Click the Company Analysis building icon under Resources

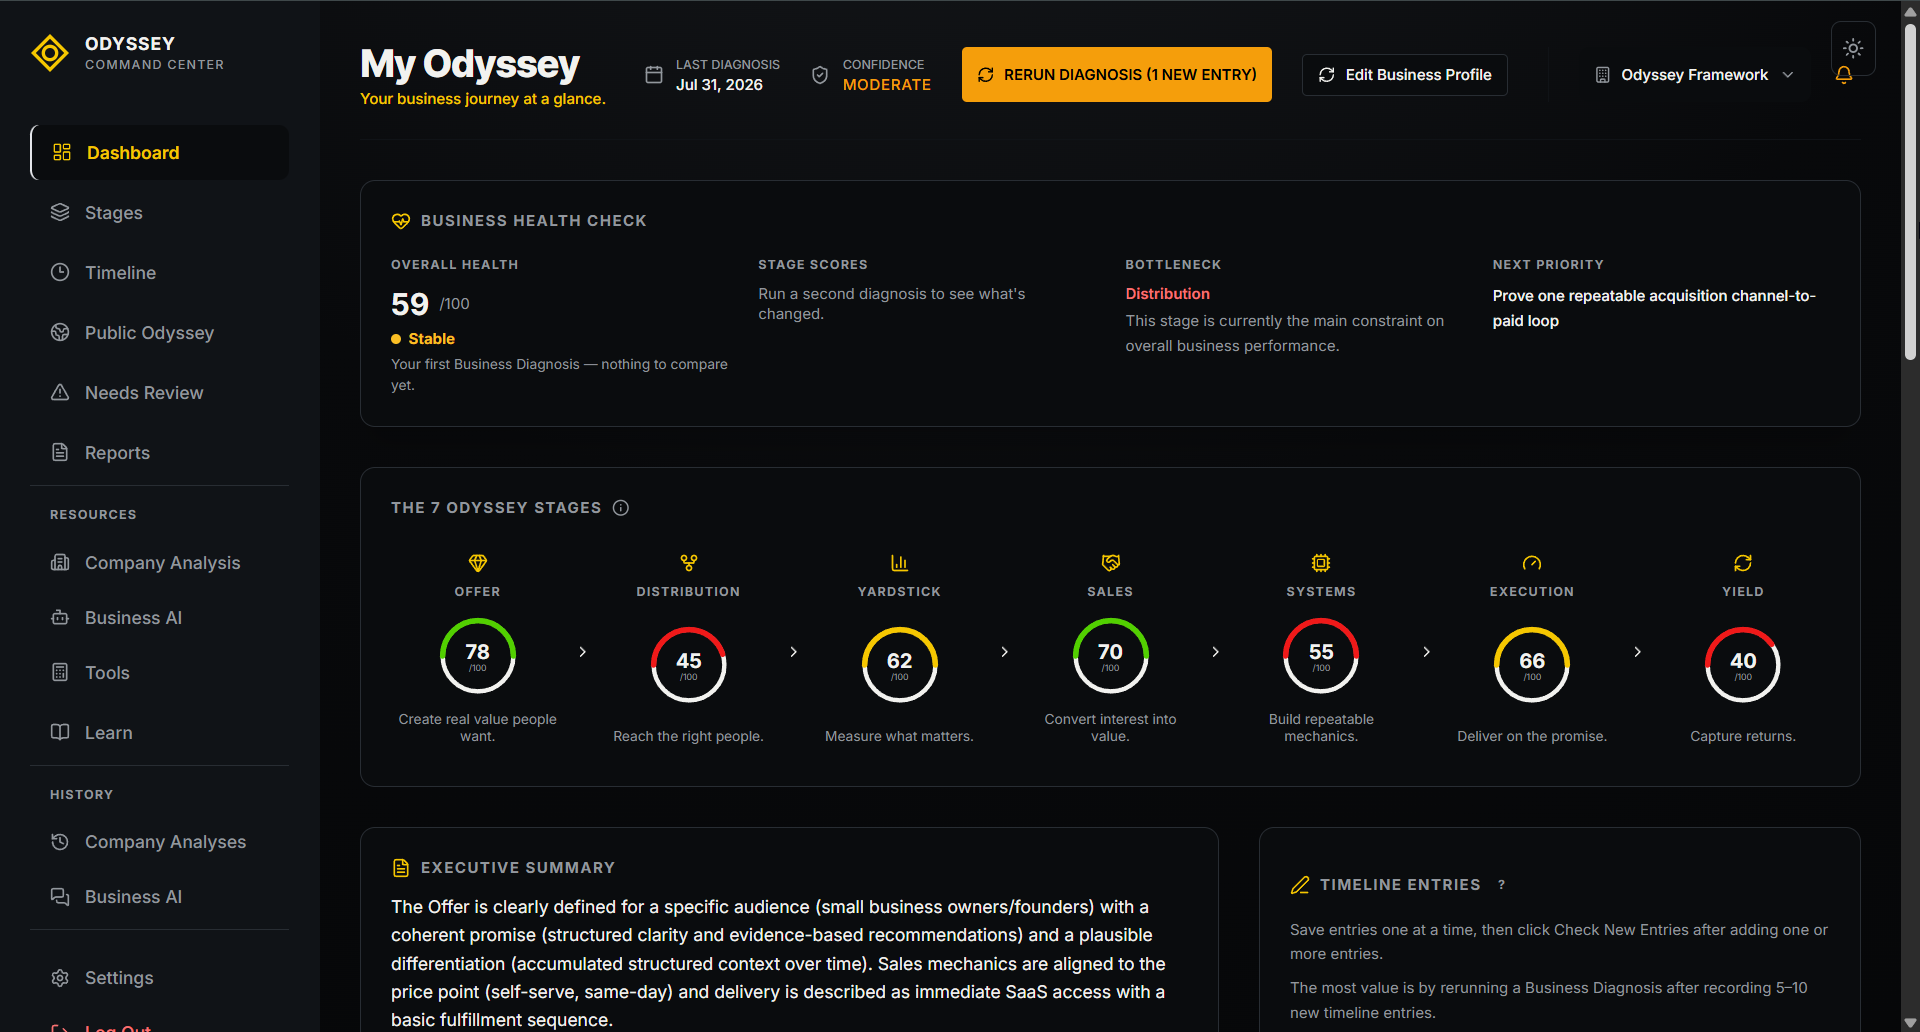60,562
